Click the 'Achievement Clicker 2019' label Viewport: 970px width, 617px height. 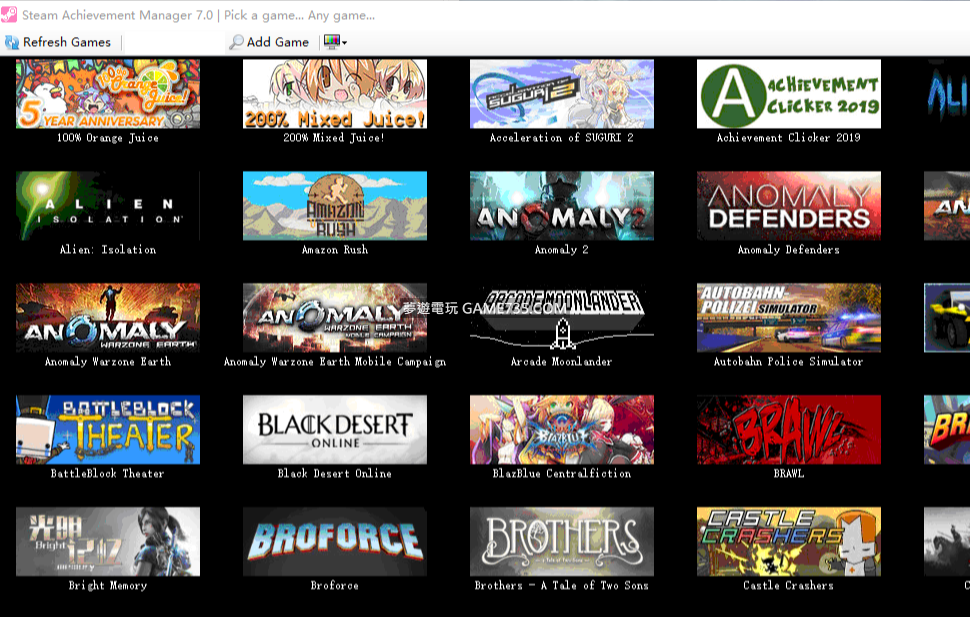point(789,138)
